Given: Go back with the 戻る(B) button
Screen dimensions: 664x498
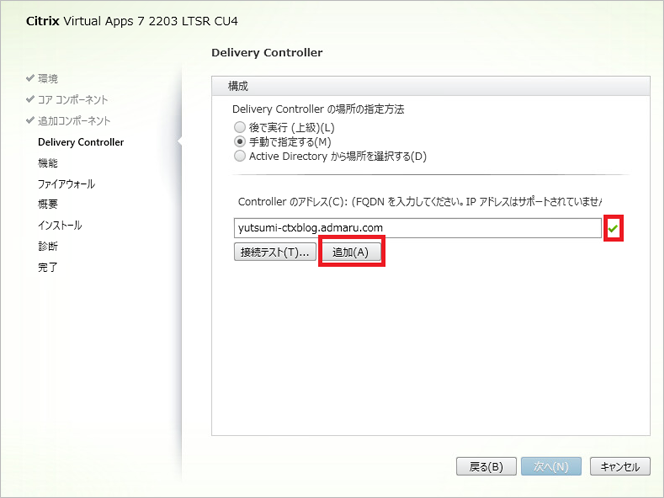Looking at the screenshot, I should [x=486, y=467].
